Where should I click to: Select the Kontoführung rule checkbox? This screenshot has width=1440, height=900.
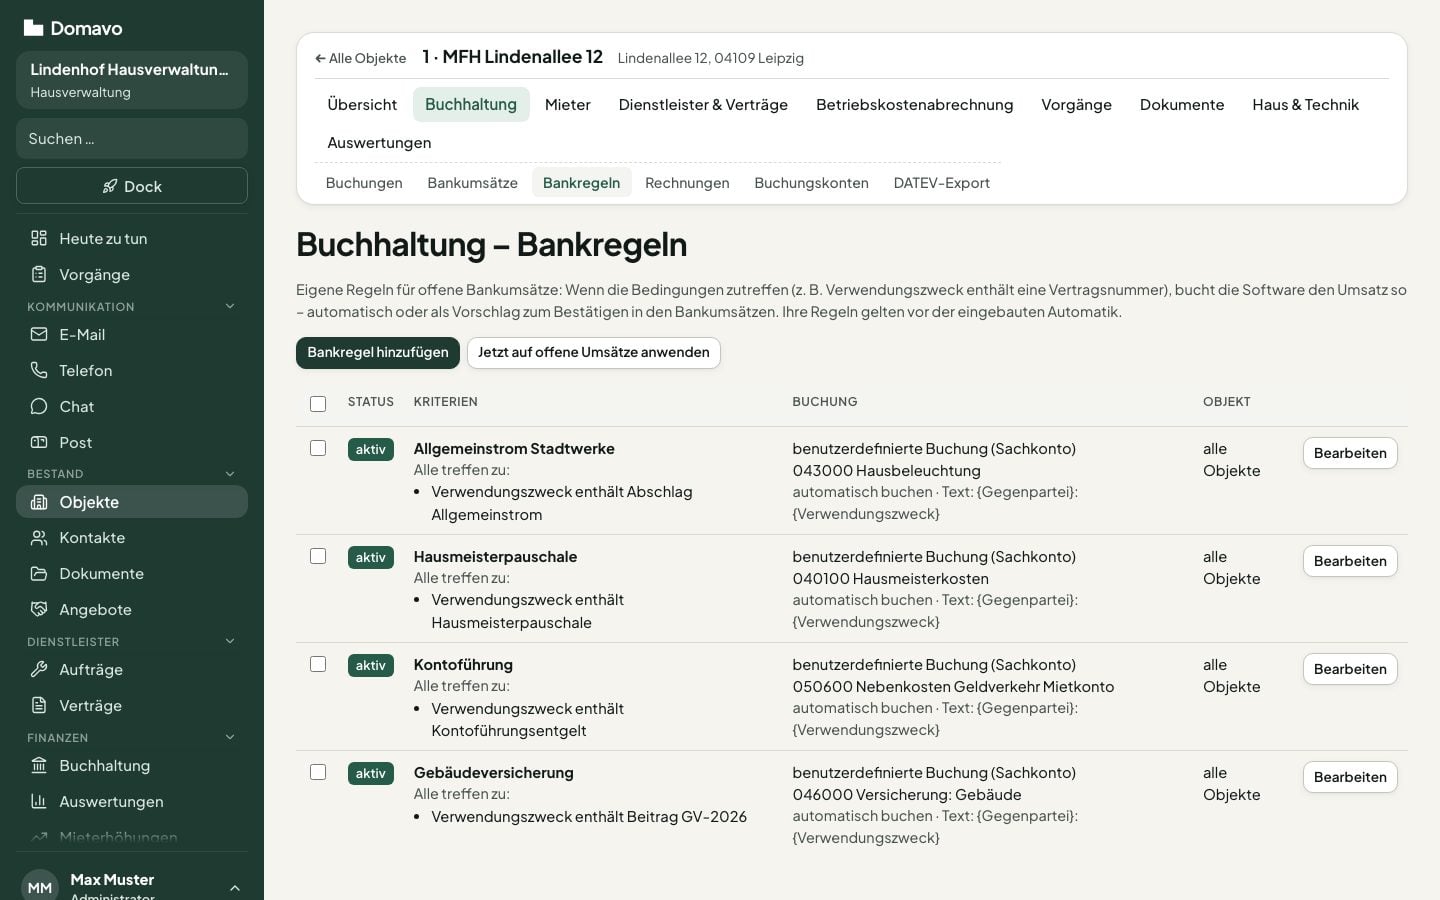(318, 664)
